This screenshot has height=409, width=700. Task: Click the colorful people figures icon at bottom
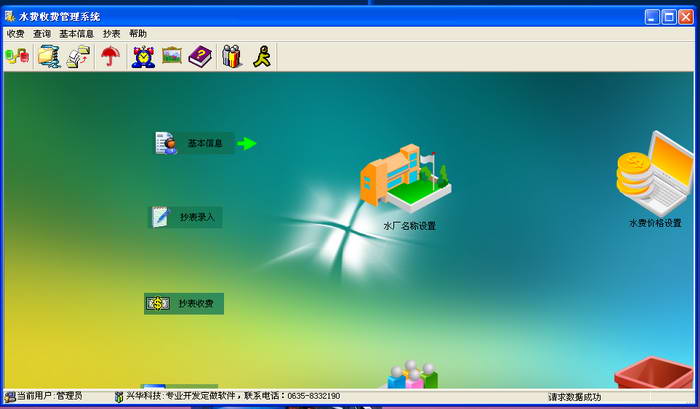pos(412,374)
